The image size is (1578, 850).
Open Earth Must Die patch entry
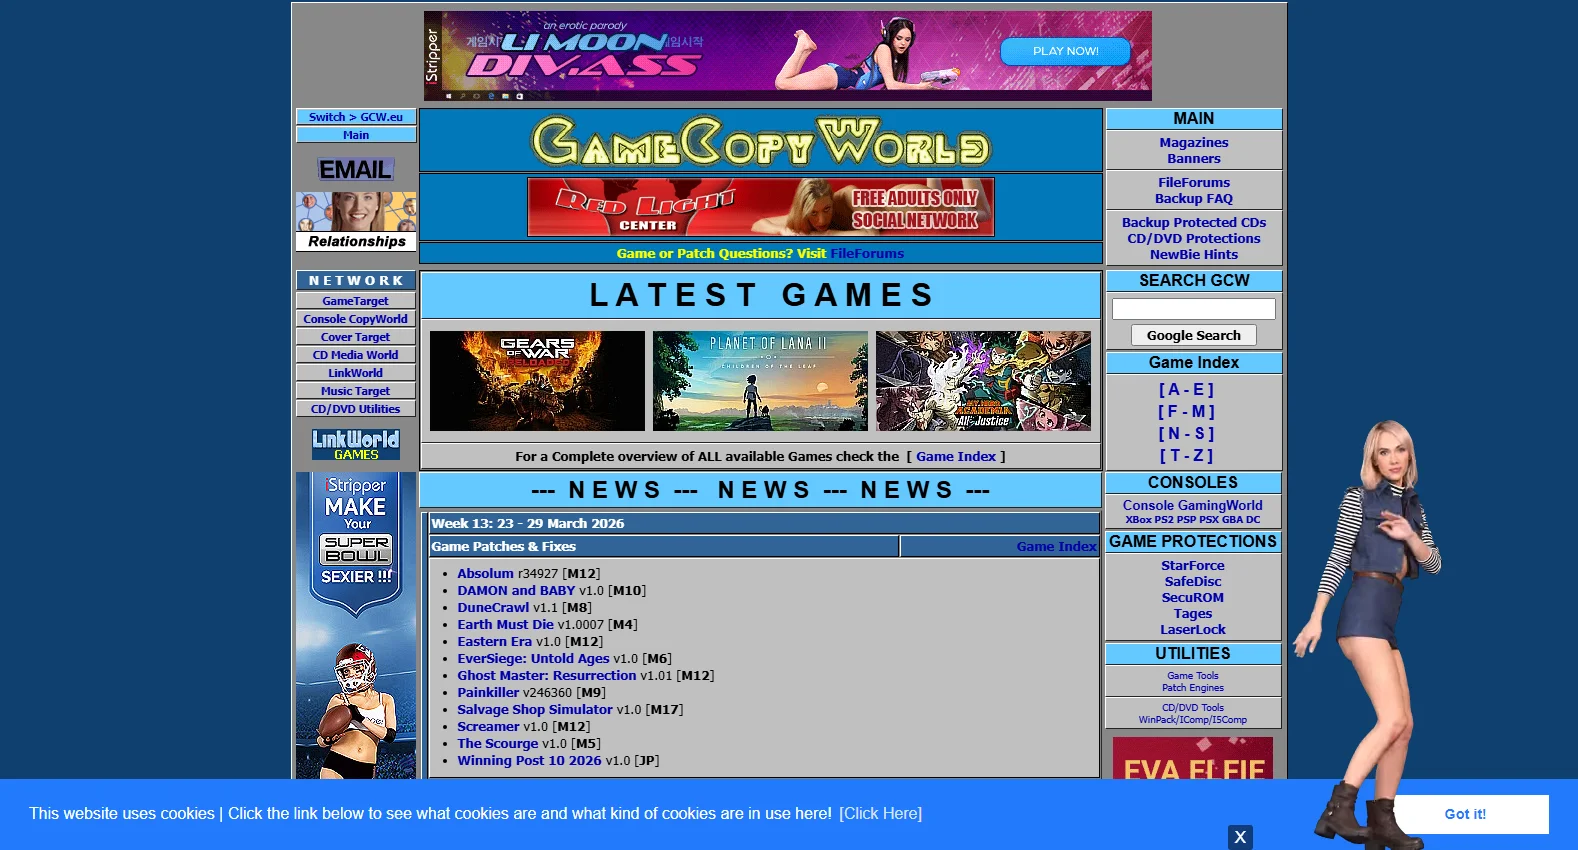click(x=505, y=625)
